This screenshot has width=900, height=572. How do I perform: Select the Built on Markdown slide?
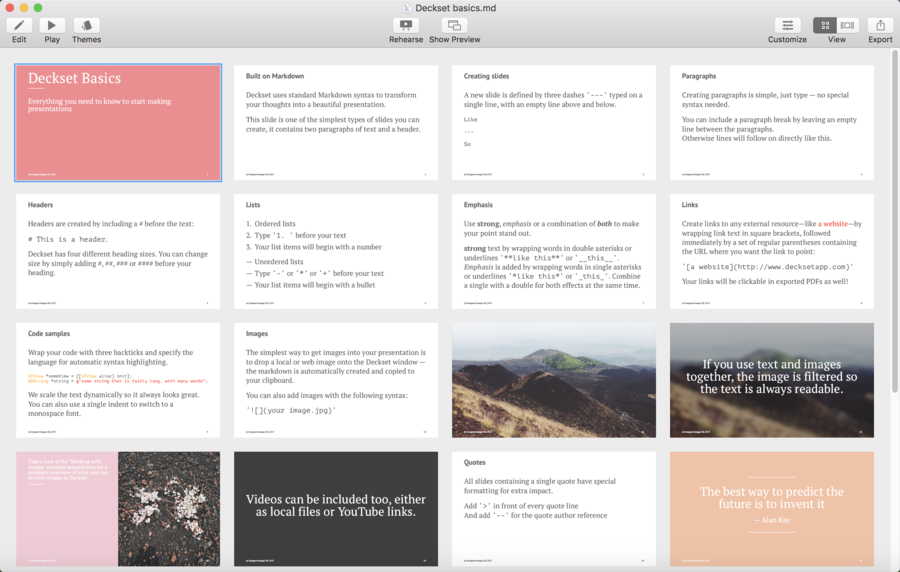coord(336,123)
